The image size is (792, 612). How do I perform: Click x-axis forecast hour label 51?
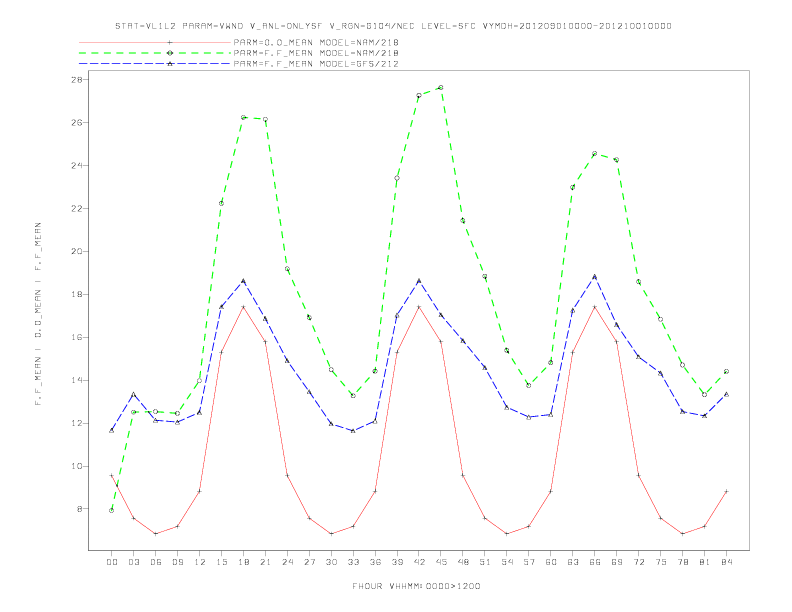tap(485, 562)
